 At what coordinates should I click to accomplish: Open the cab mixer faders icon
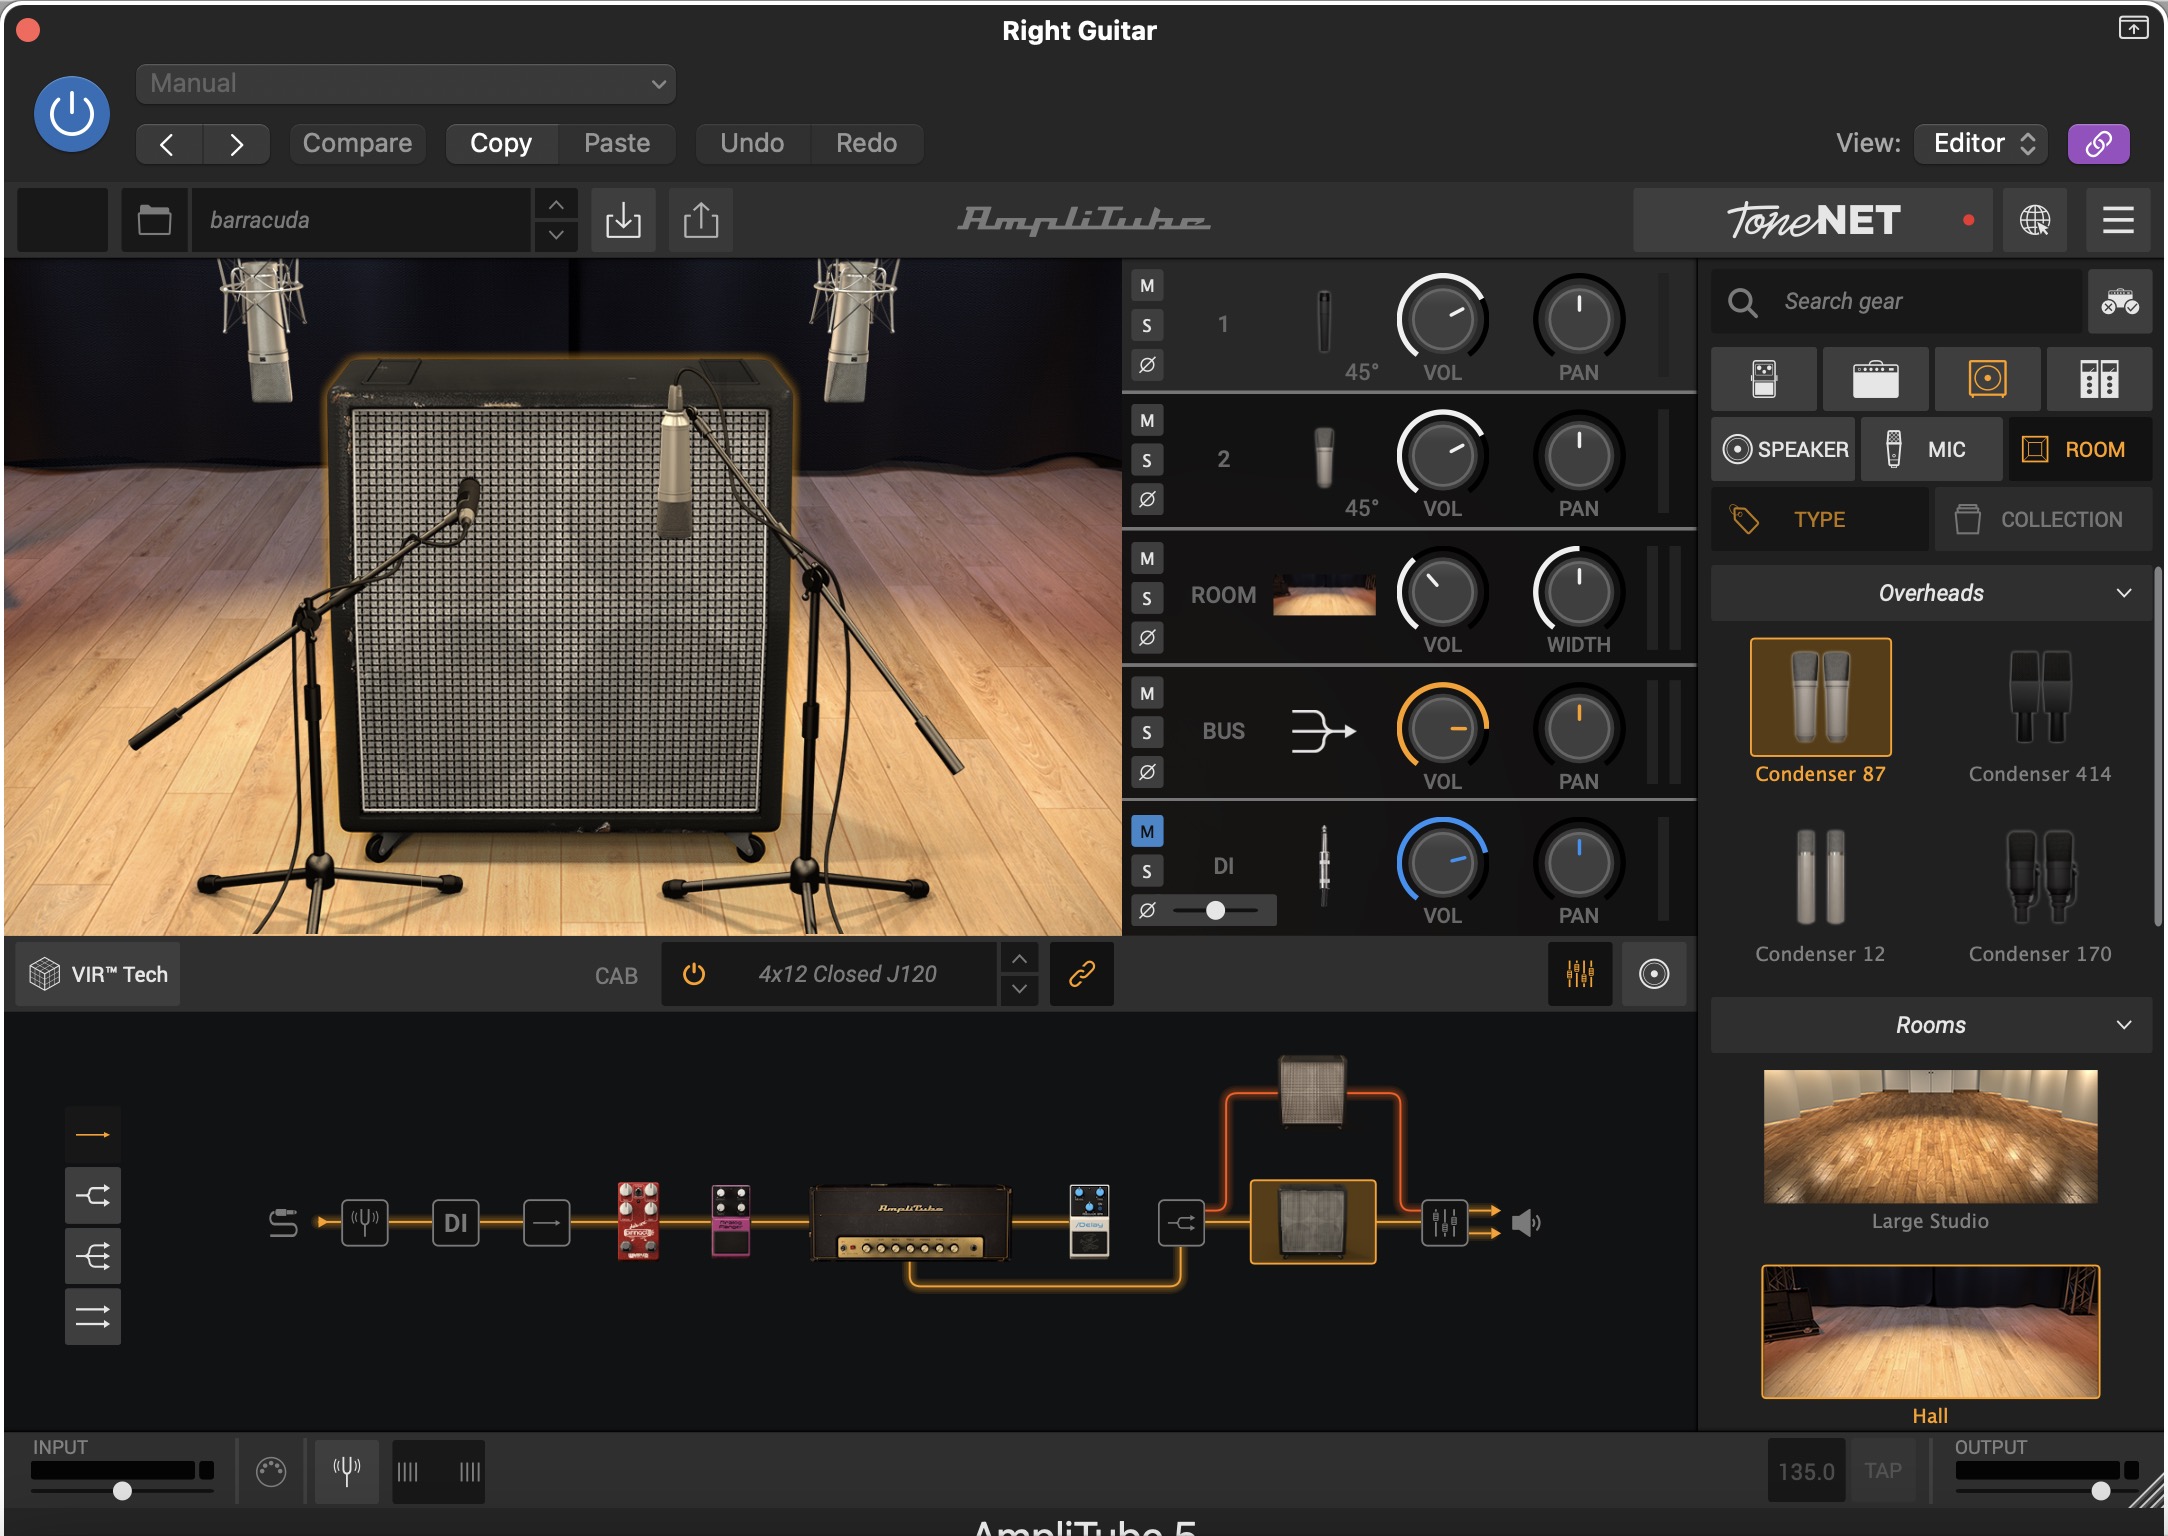1580,974
